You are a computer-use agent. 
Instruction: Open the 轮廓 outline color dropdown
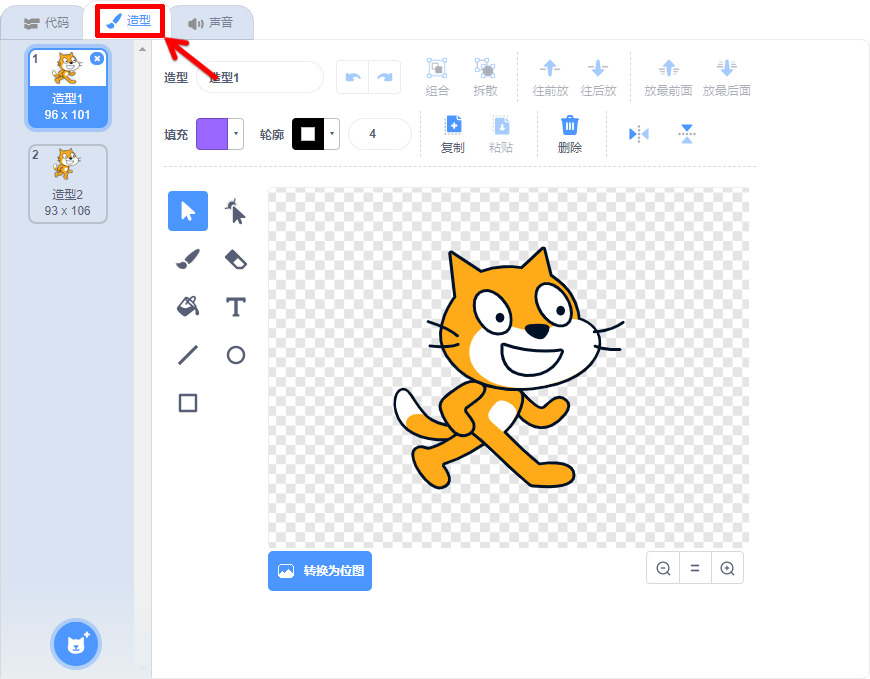coord(332,134)
